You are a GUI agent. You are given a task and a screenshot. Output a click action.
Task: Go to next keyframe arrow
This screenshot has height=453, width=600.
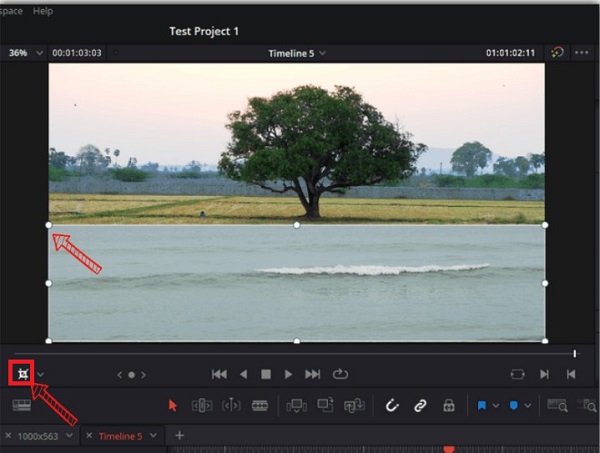pos(143,375)
